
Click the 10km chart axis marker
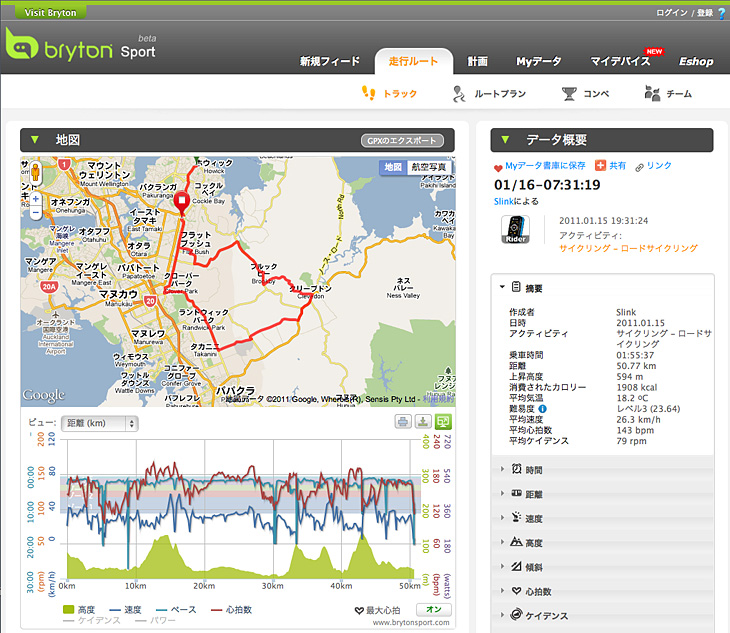[135, 586]
